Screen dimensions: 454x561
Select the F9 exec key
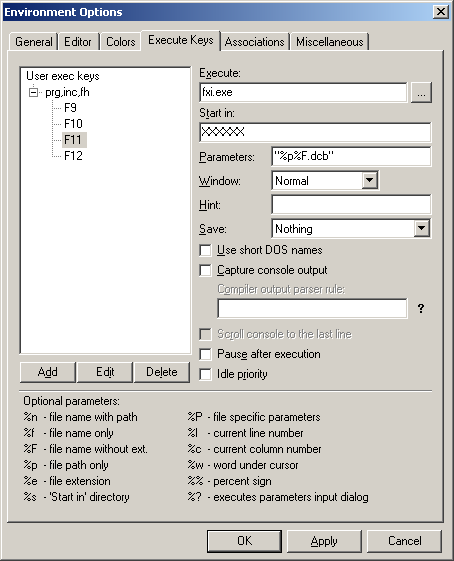[x=70, y=108]
